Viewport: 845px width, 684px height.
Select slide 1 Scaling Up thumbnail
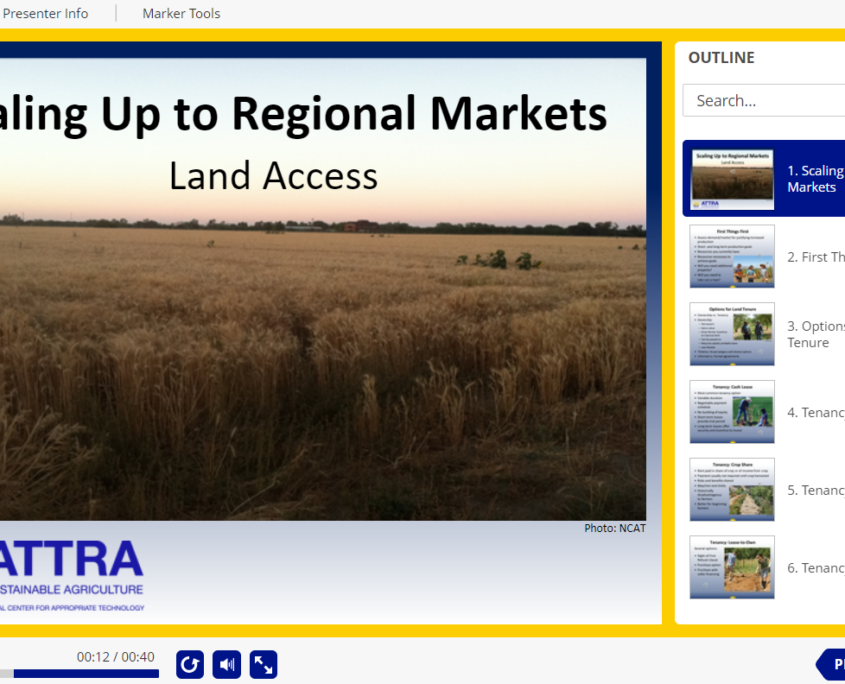pyautogui.click(x=732, y=179)
